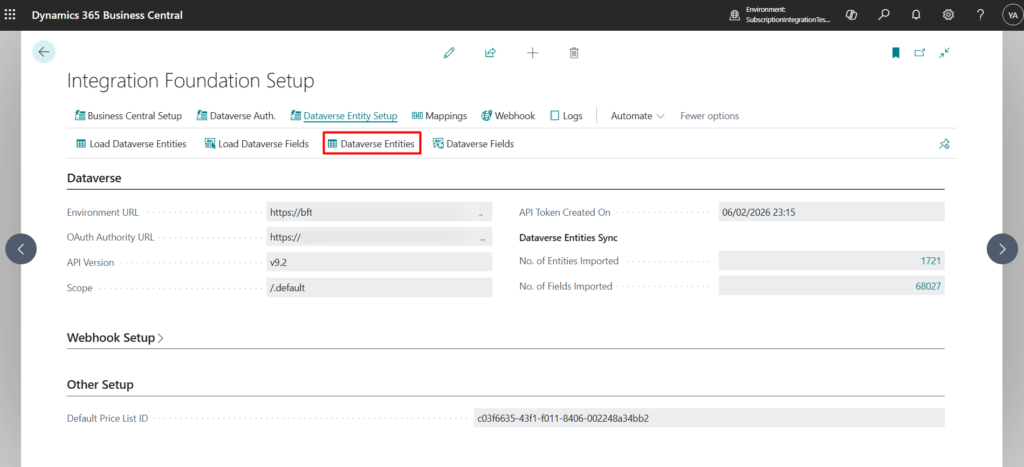The width and height of the screenshot is (1024, 467).
Task: Click Load Dataverse Entities
Action: click(x=131, y=144)
